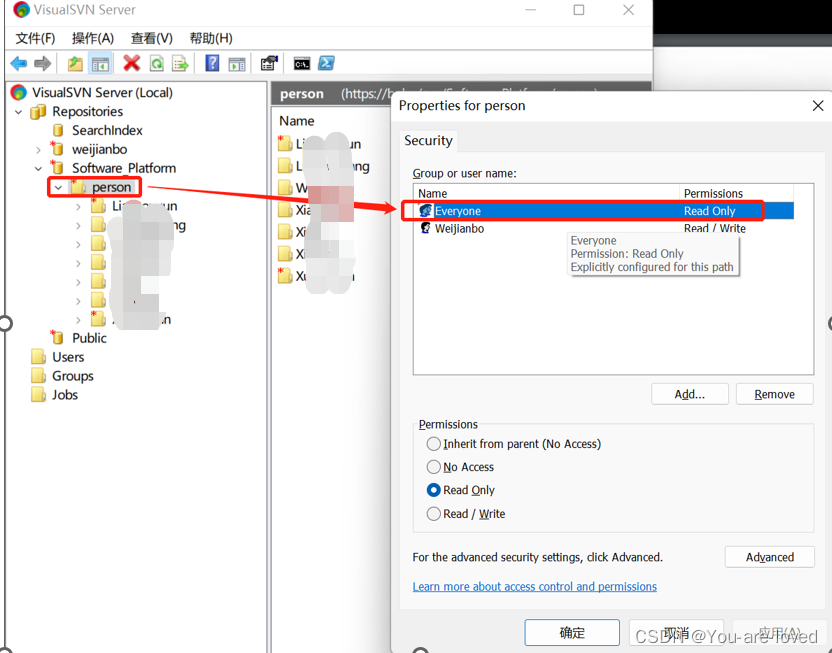Click the green Refresh toolbar icon

[x=157, y=64]
